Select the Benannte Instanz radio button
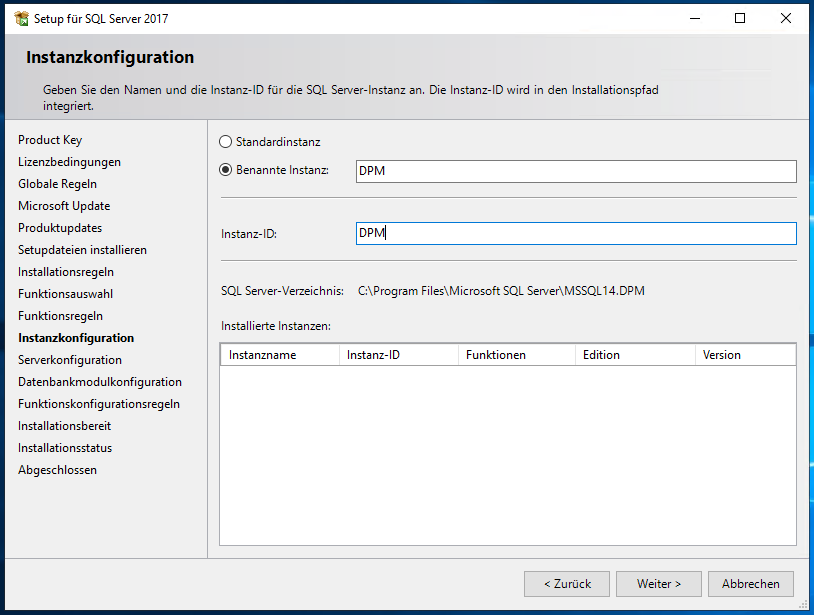This screenshot has height=615, width=814. click(x=225, y=170)
